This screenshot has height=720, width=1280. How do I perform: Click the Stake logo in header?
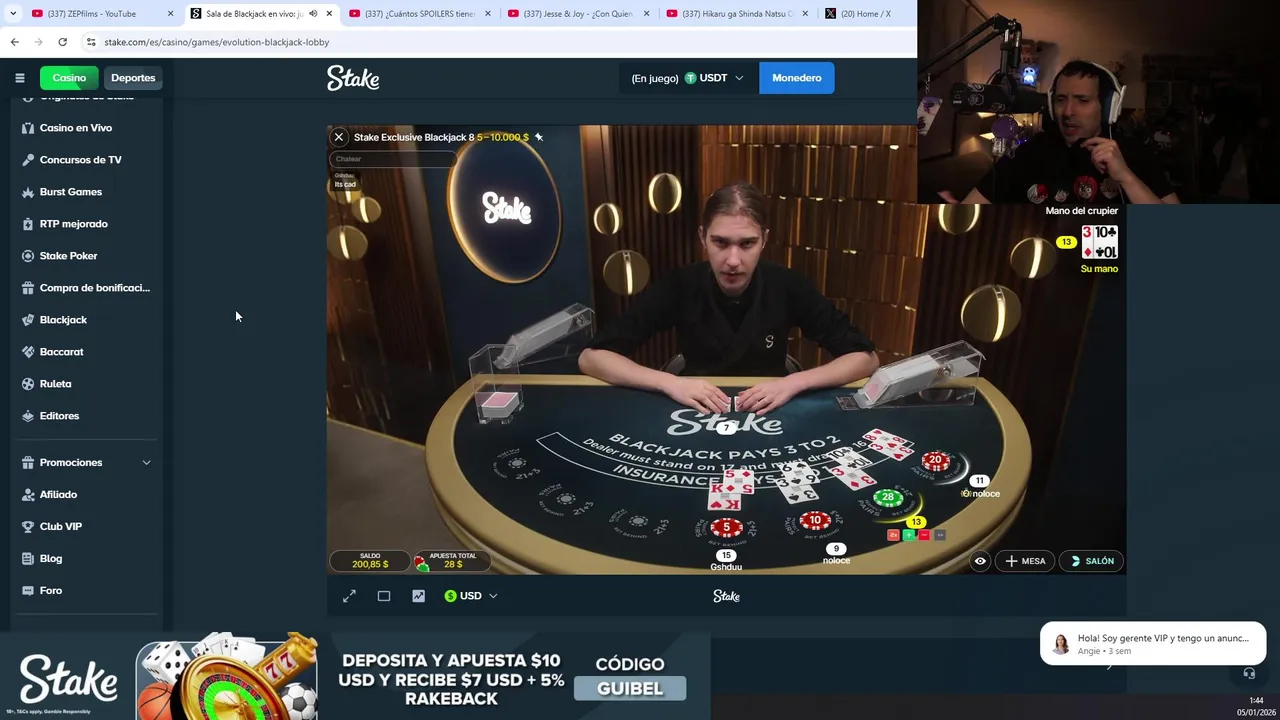353,78
